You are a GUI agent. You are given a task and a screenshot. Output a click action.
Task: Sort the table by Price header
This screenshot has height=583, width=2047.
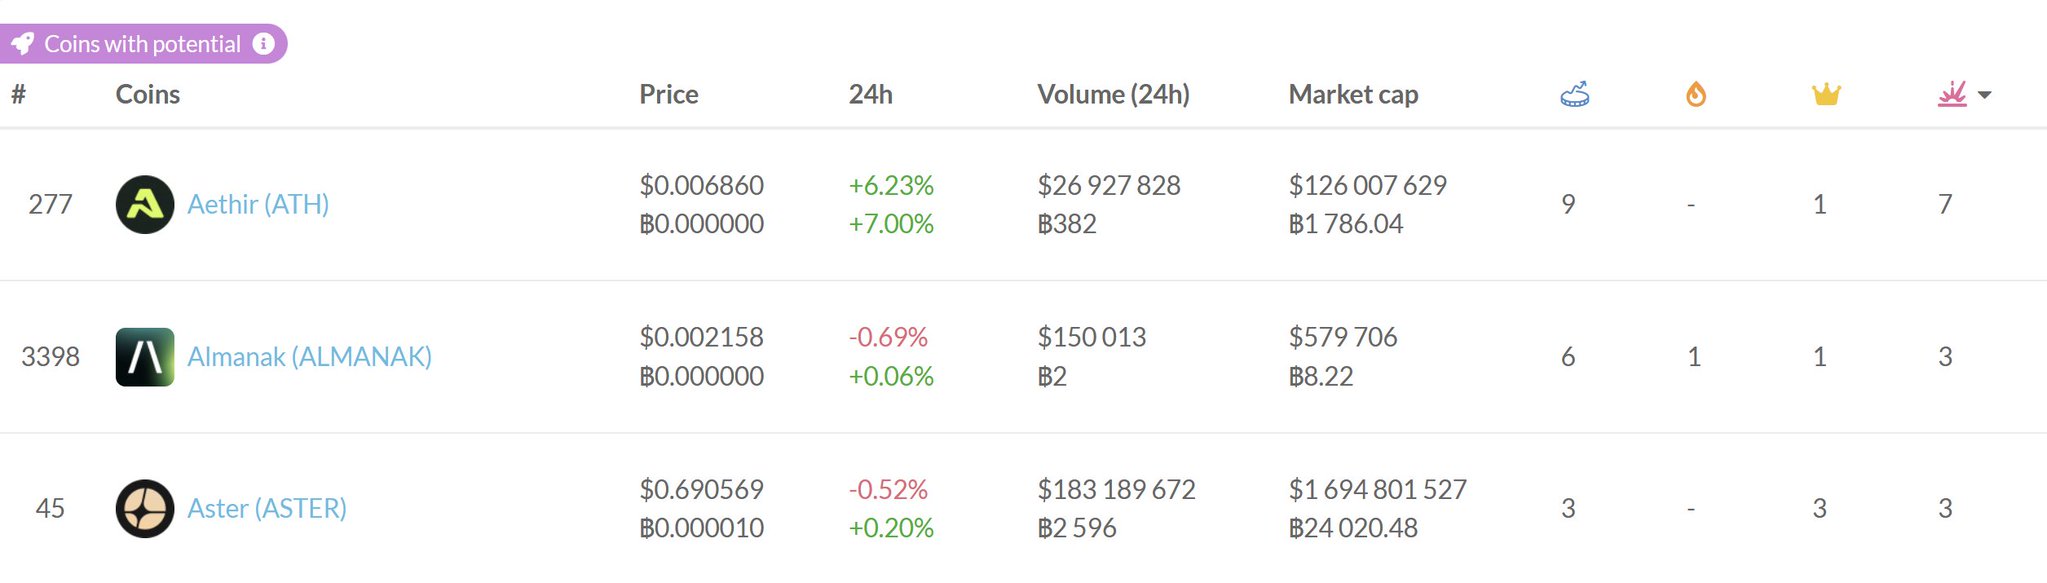point(669,95)
